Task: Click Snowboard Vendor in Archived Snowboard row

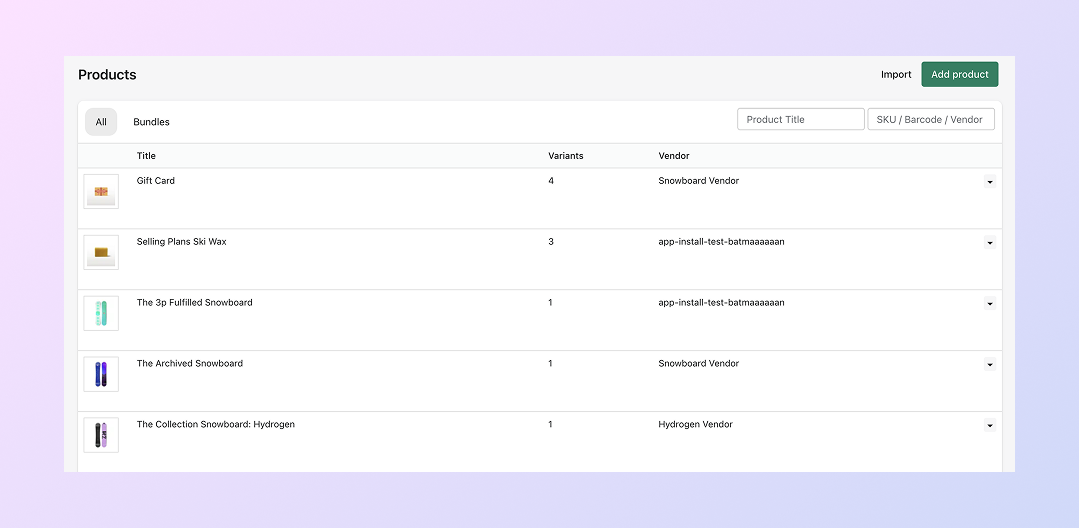Action: coord(698,363)
